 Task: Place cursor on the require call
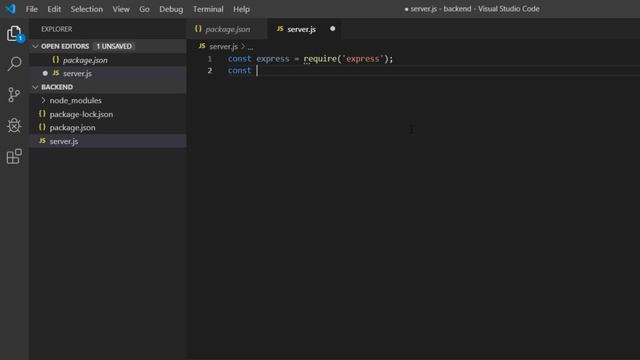point(320,59)
